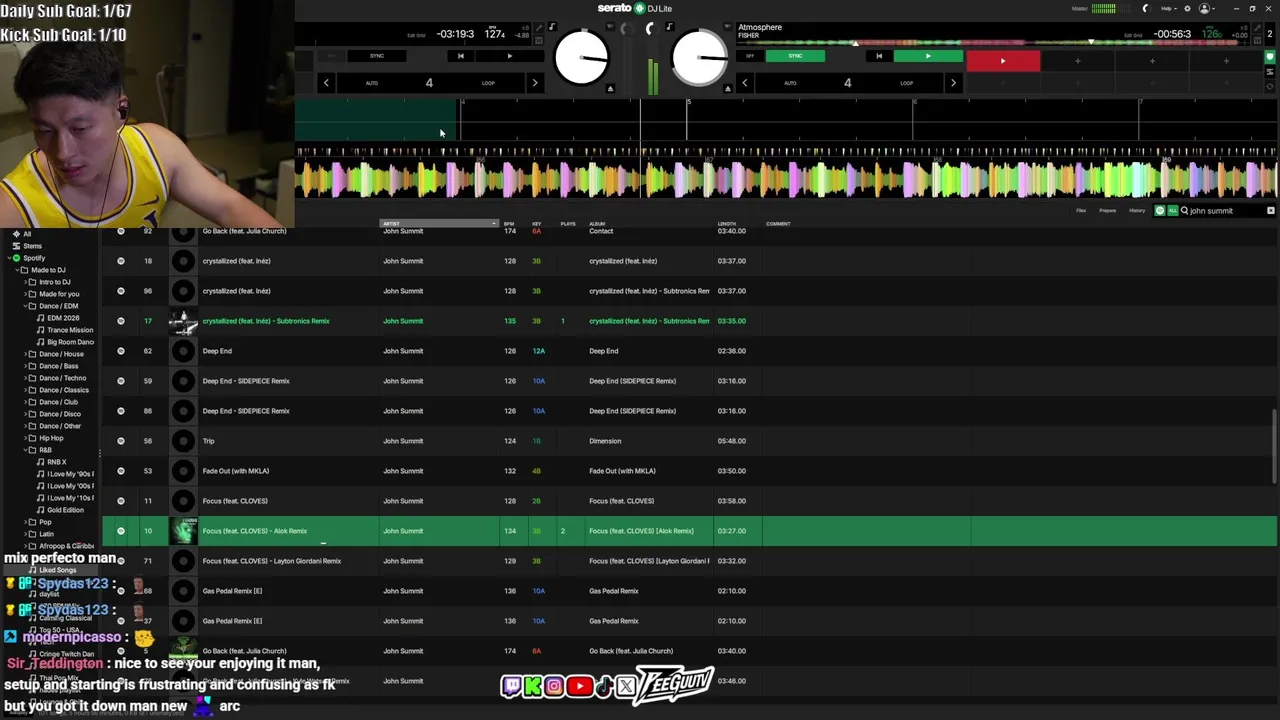Click Spotify icon on the Trip row
This screenshot has height=720, width=1280.
click(121, 441)
